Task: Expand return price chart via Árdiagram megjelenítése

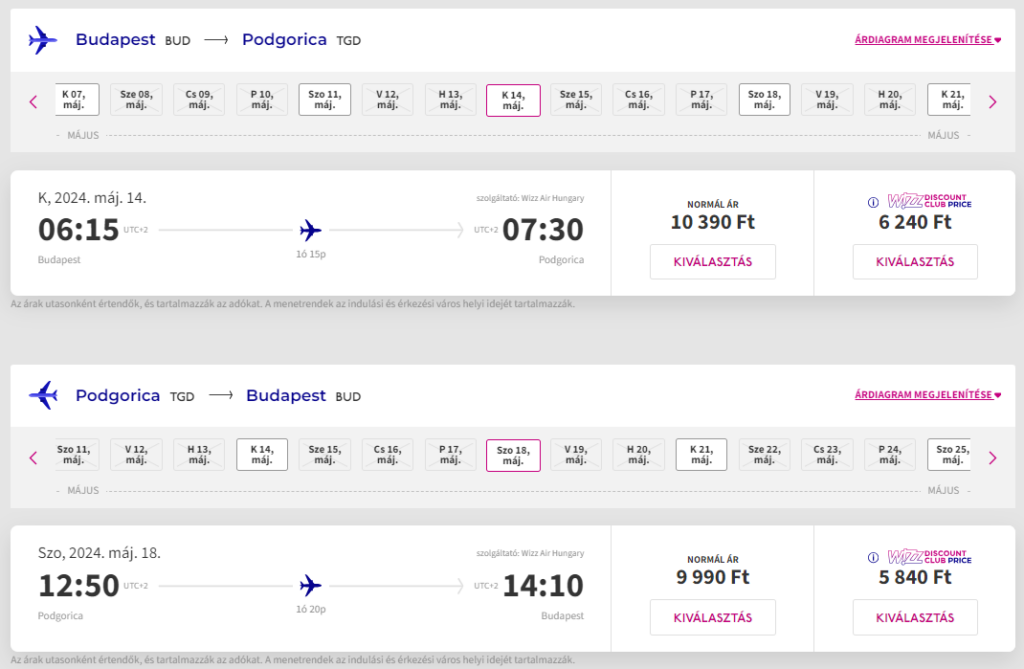Action: (927, 395)
